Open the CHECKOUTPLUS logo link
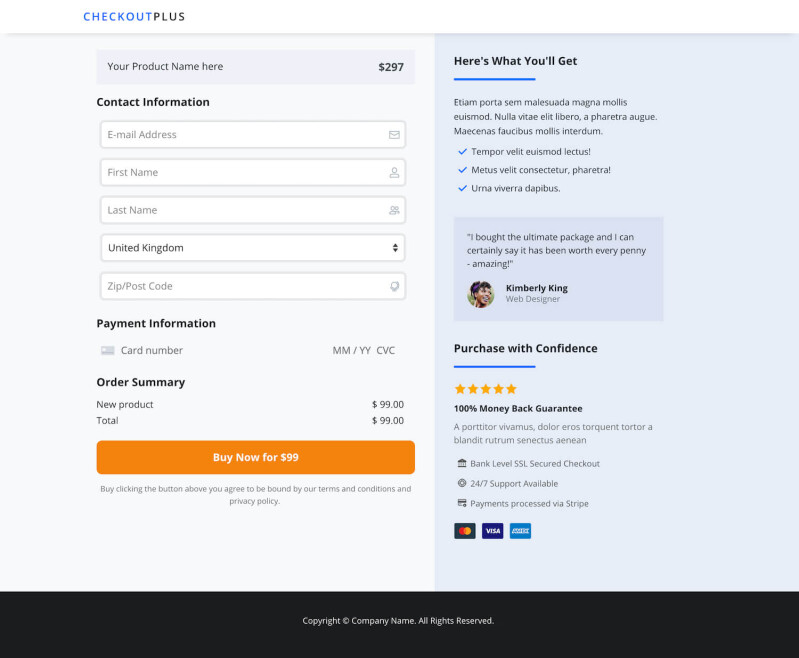 tap(134, 17)
